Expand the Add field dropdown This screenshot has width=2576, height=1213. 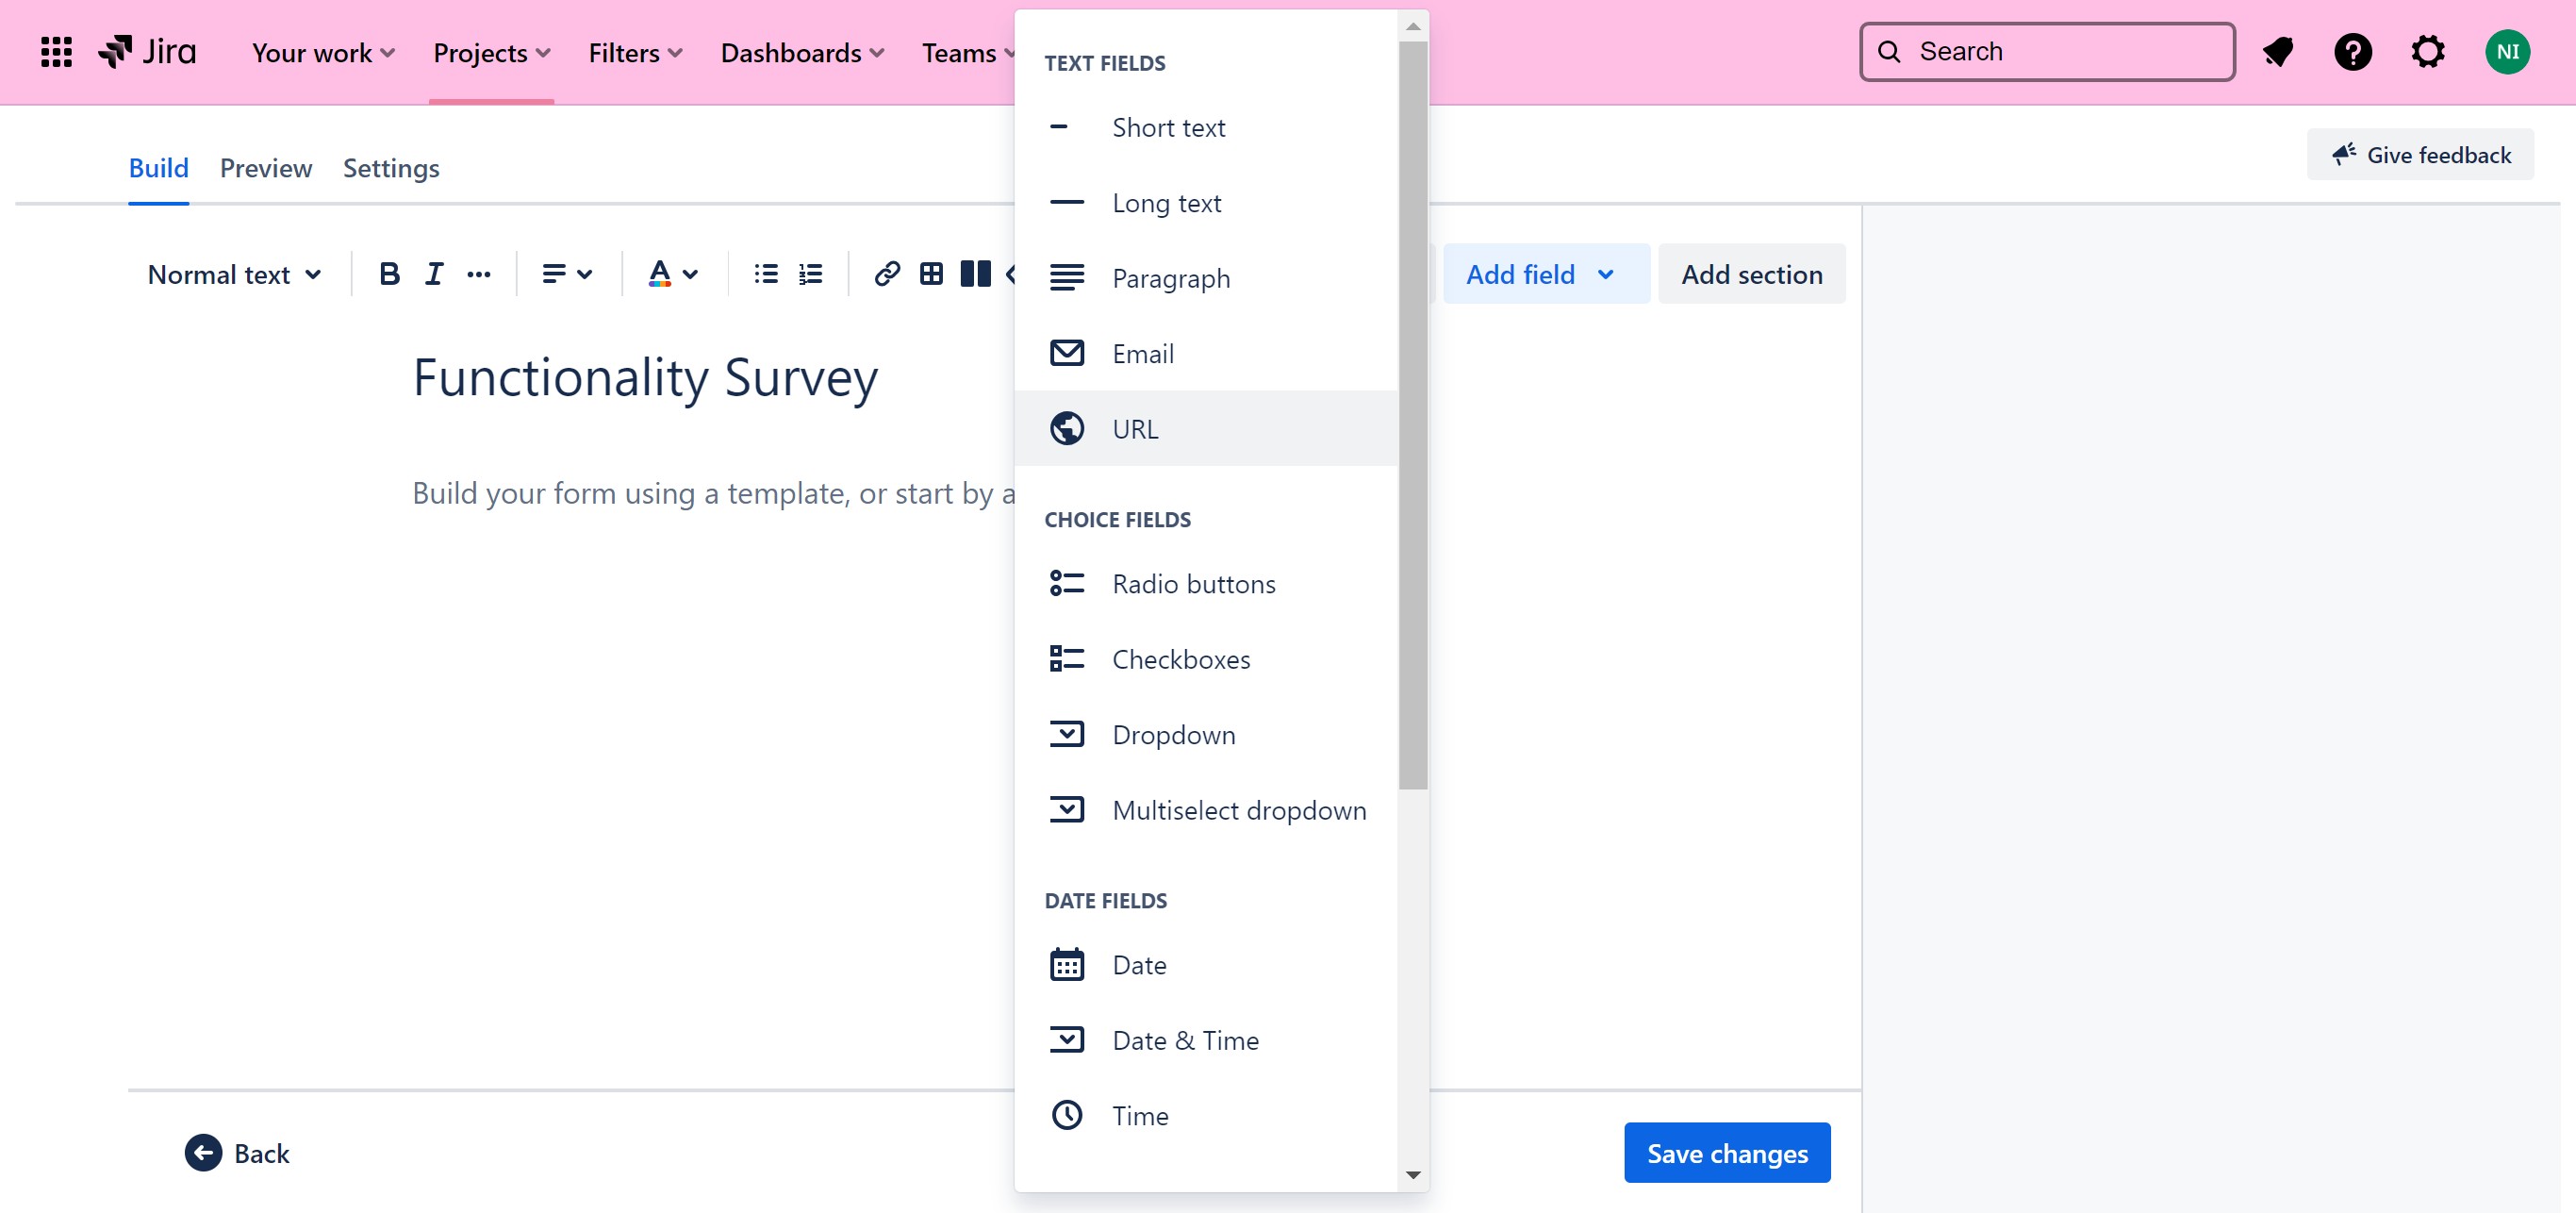click(1544, 274)
